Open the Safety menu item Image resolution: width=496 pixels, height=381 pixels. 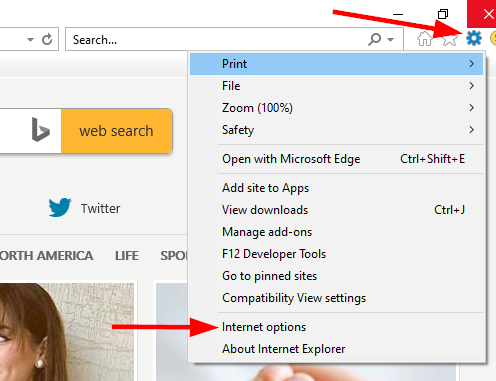[x=336, y=130]
